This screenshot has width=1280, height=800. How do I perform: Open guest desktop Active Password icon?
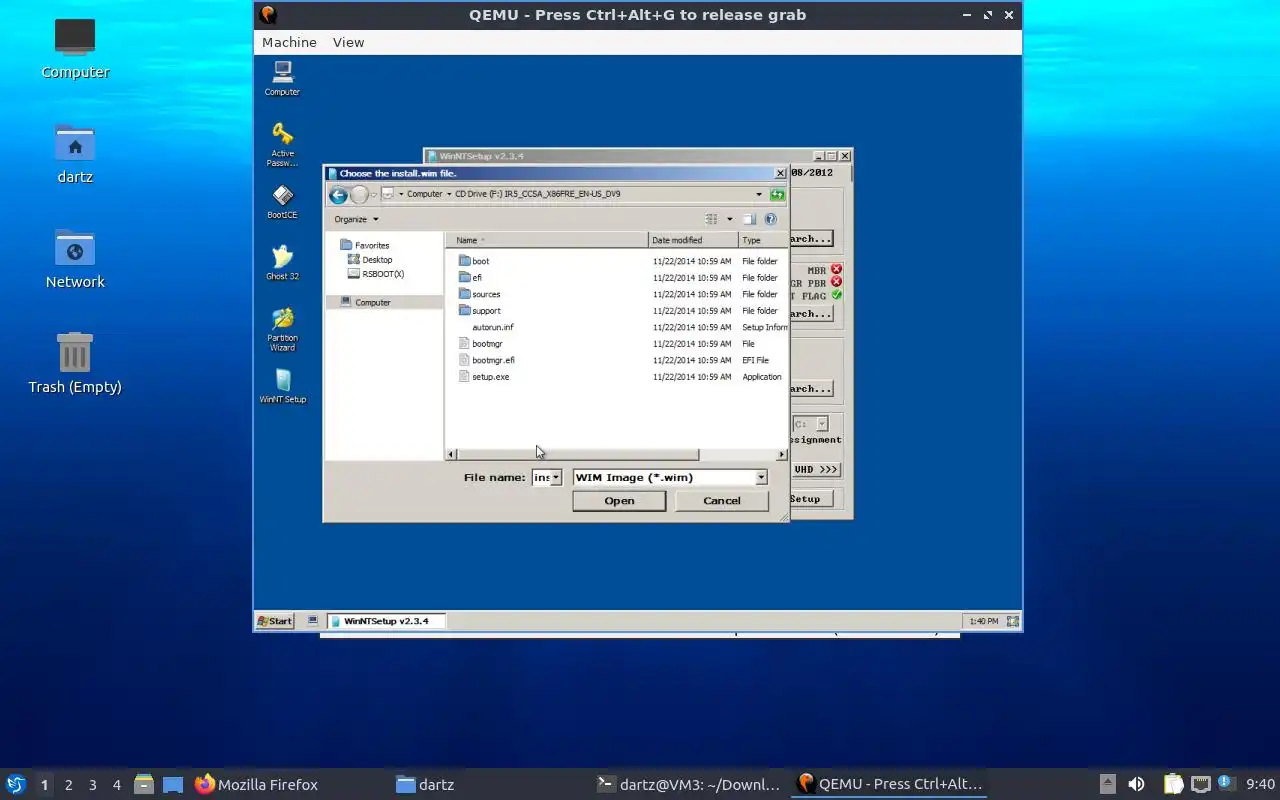click(x=283, y=144)
